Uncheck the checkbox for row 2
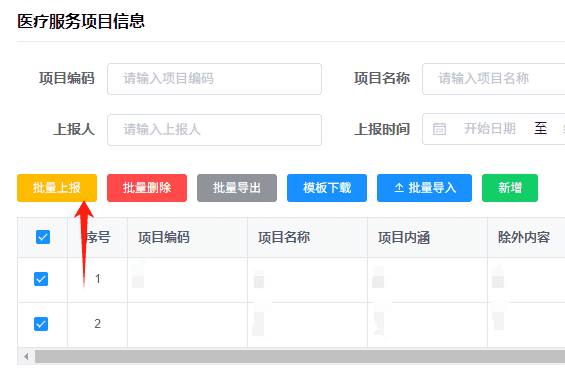The width and height of the screenshot is (565, 369). click(x=41, y=324)
